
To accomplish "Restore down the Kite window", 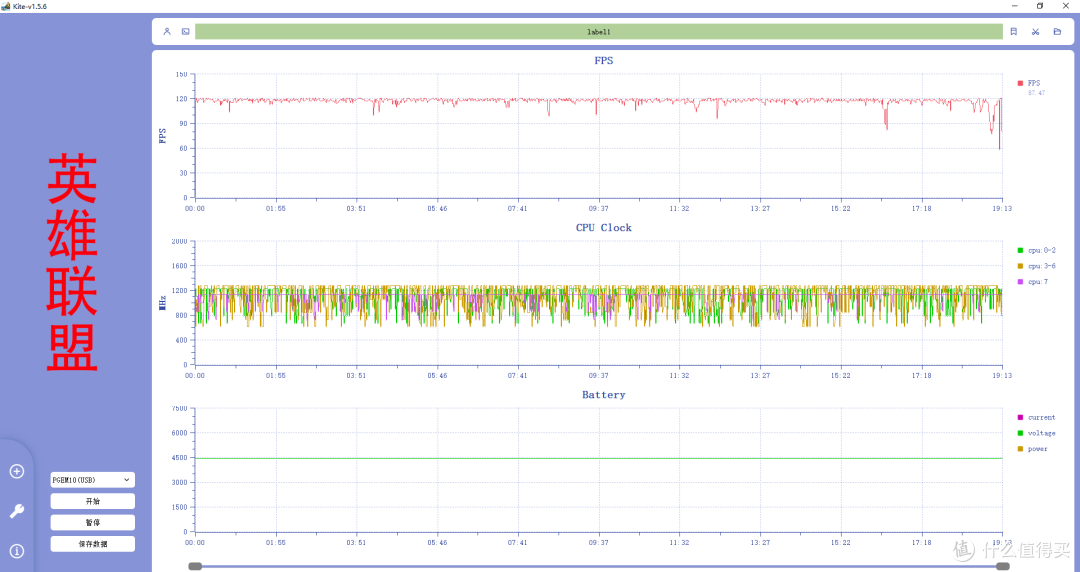I will pyautogui.click(x=1040, y=6).
